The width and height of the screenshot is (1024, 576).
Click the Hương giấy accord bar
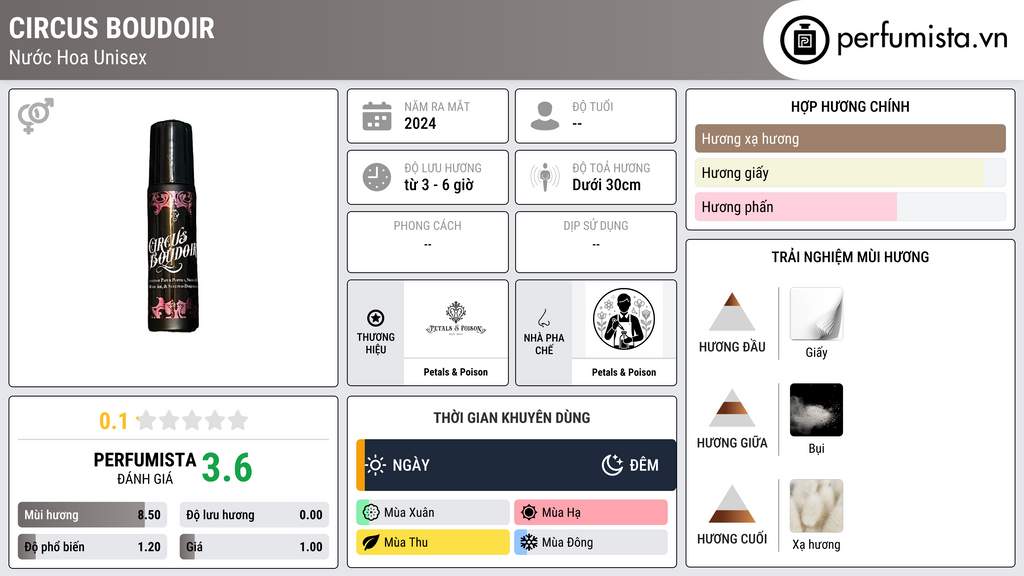coord(850,173)
